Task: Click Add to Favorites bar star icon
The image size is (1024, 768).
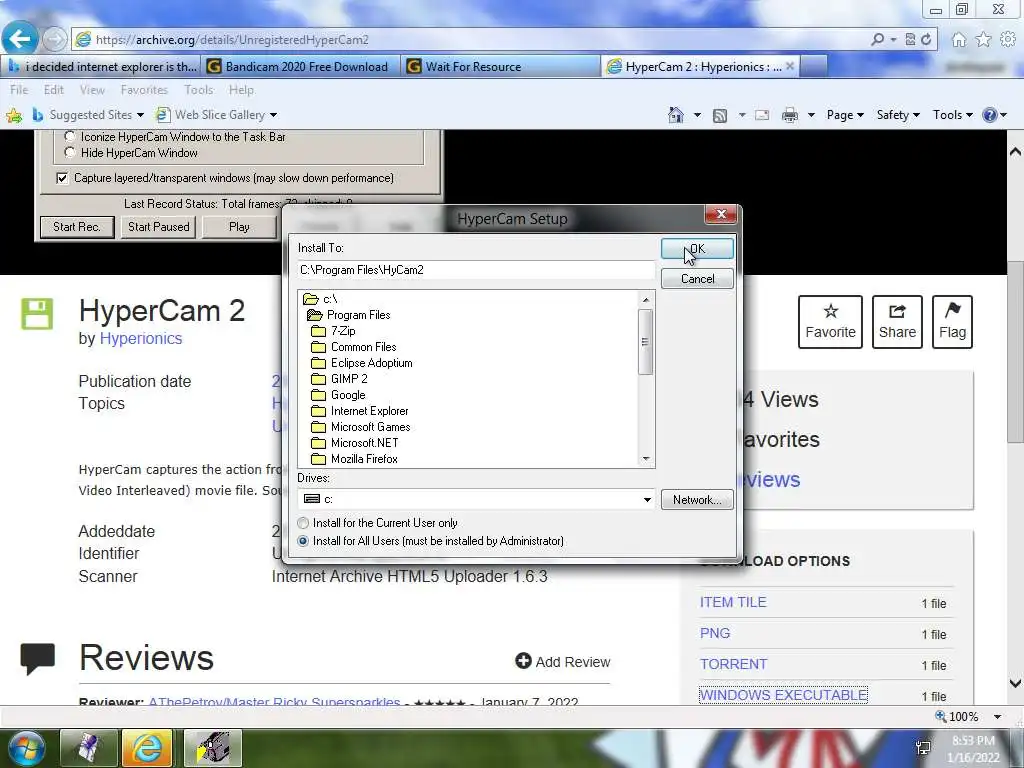Action: (x=14, y=116)
